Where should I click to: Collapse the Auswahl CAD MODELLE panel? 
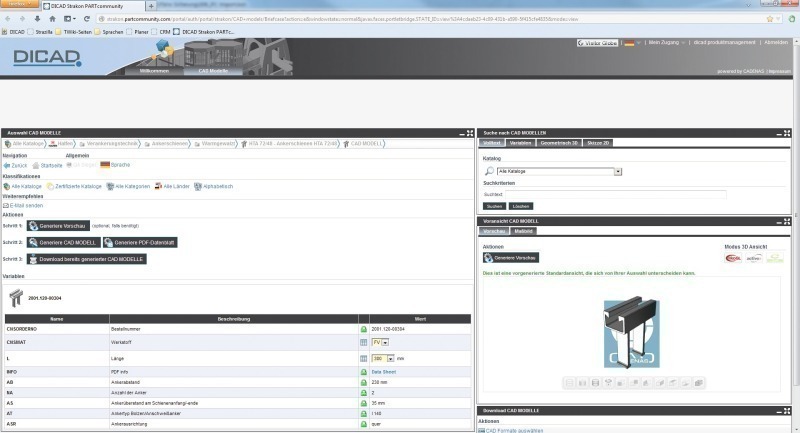click(x=462, y=133)
